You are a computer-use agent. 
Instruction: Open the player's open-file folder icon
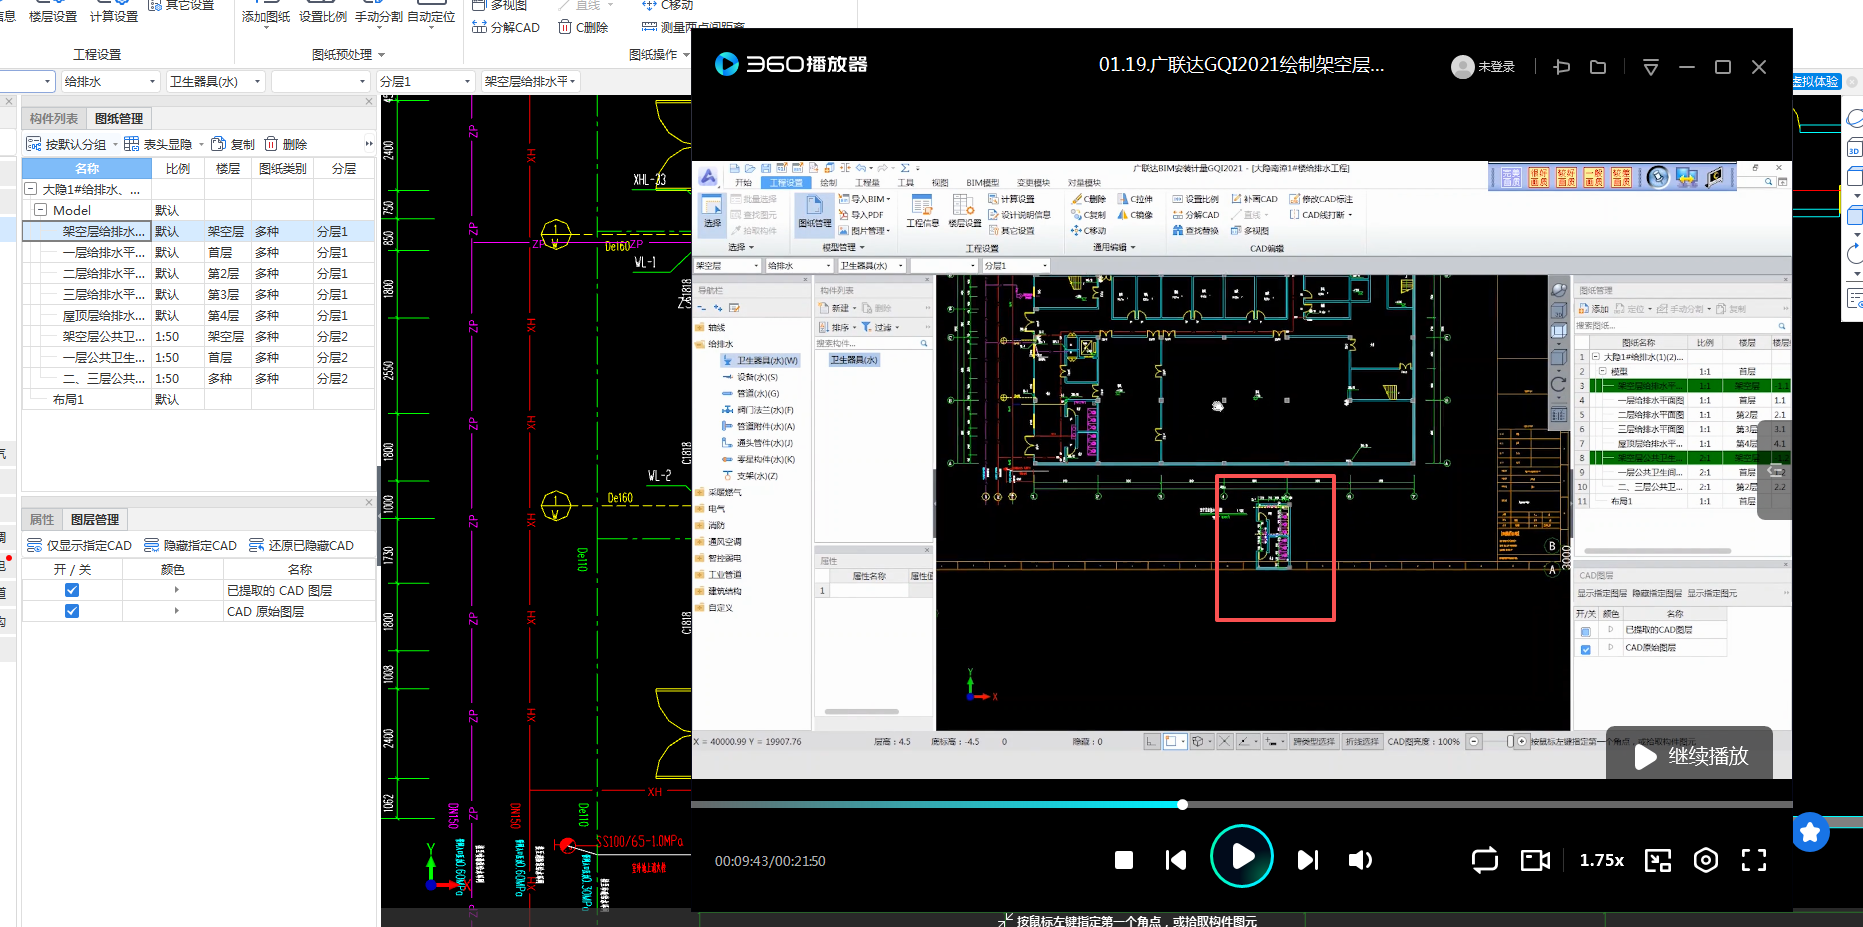pyautogui.click(x=1598, y=67)
